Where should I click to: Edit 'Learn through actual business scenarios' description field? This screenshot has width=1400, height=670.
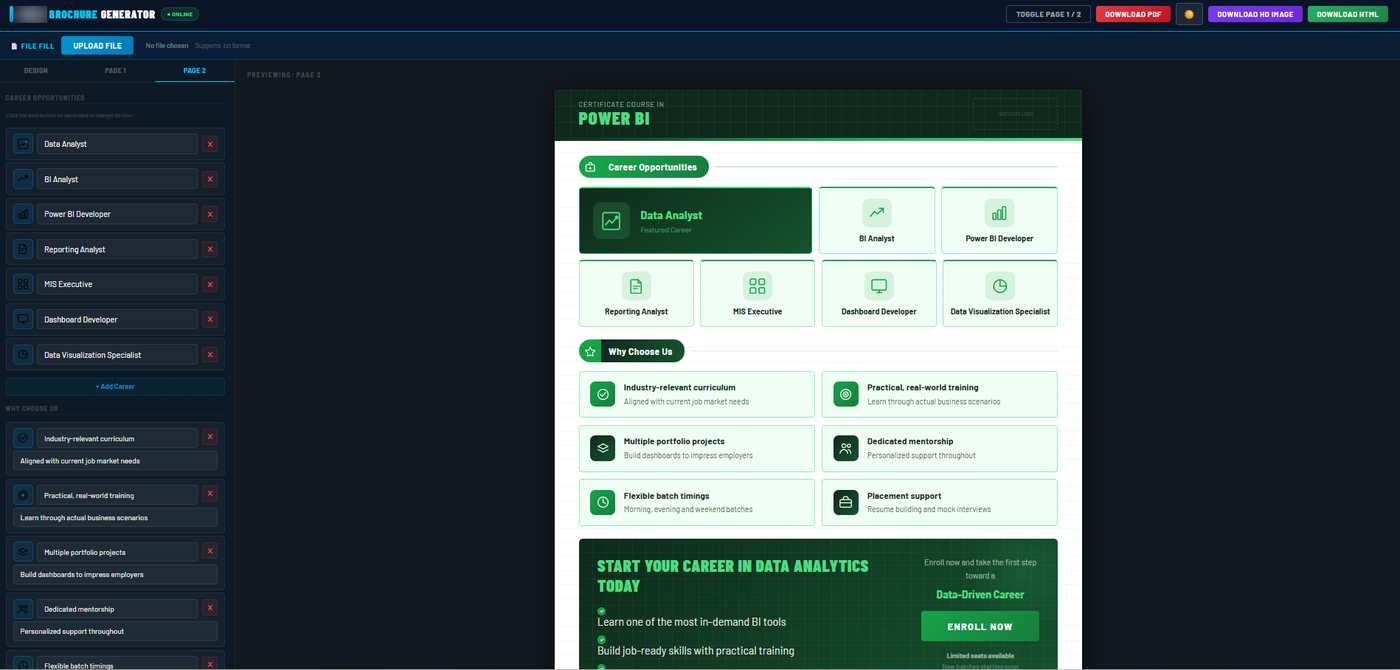click(x=115, y=518)
